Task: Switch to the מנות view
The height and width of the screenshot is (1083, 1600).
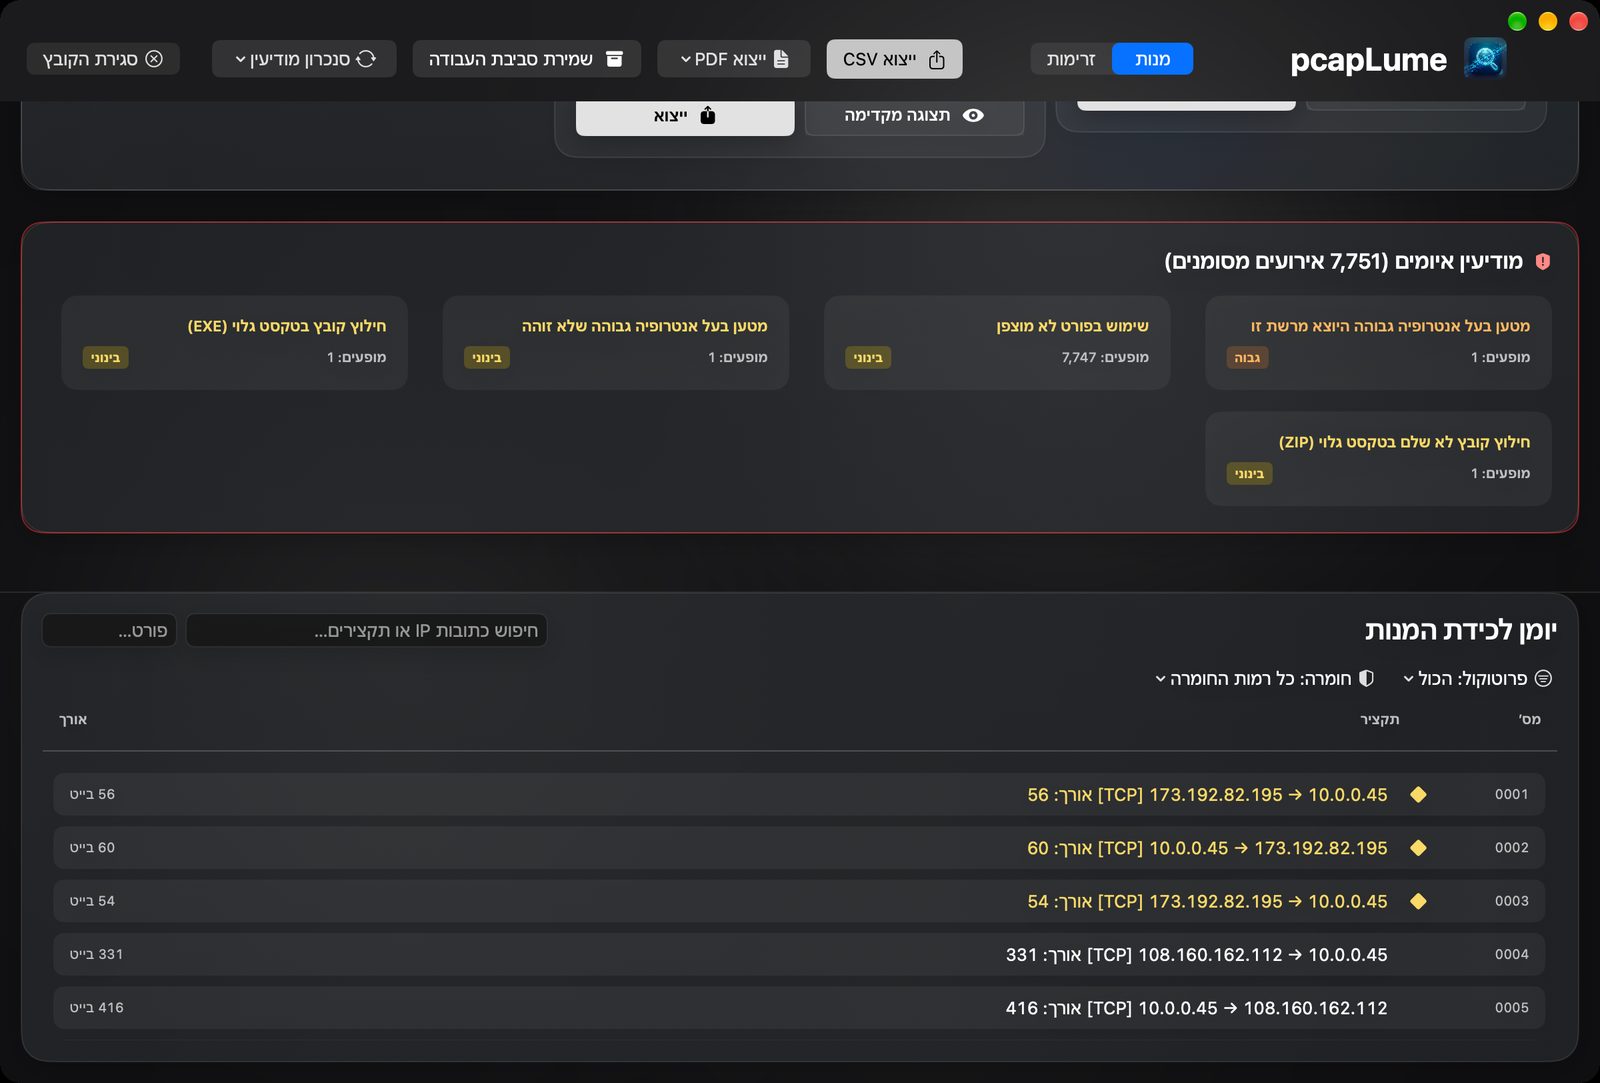Action: [x=1152, y=59]
